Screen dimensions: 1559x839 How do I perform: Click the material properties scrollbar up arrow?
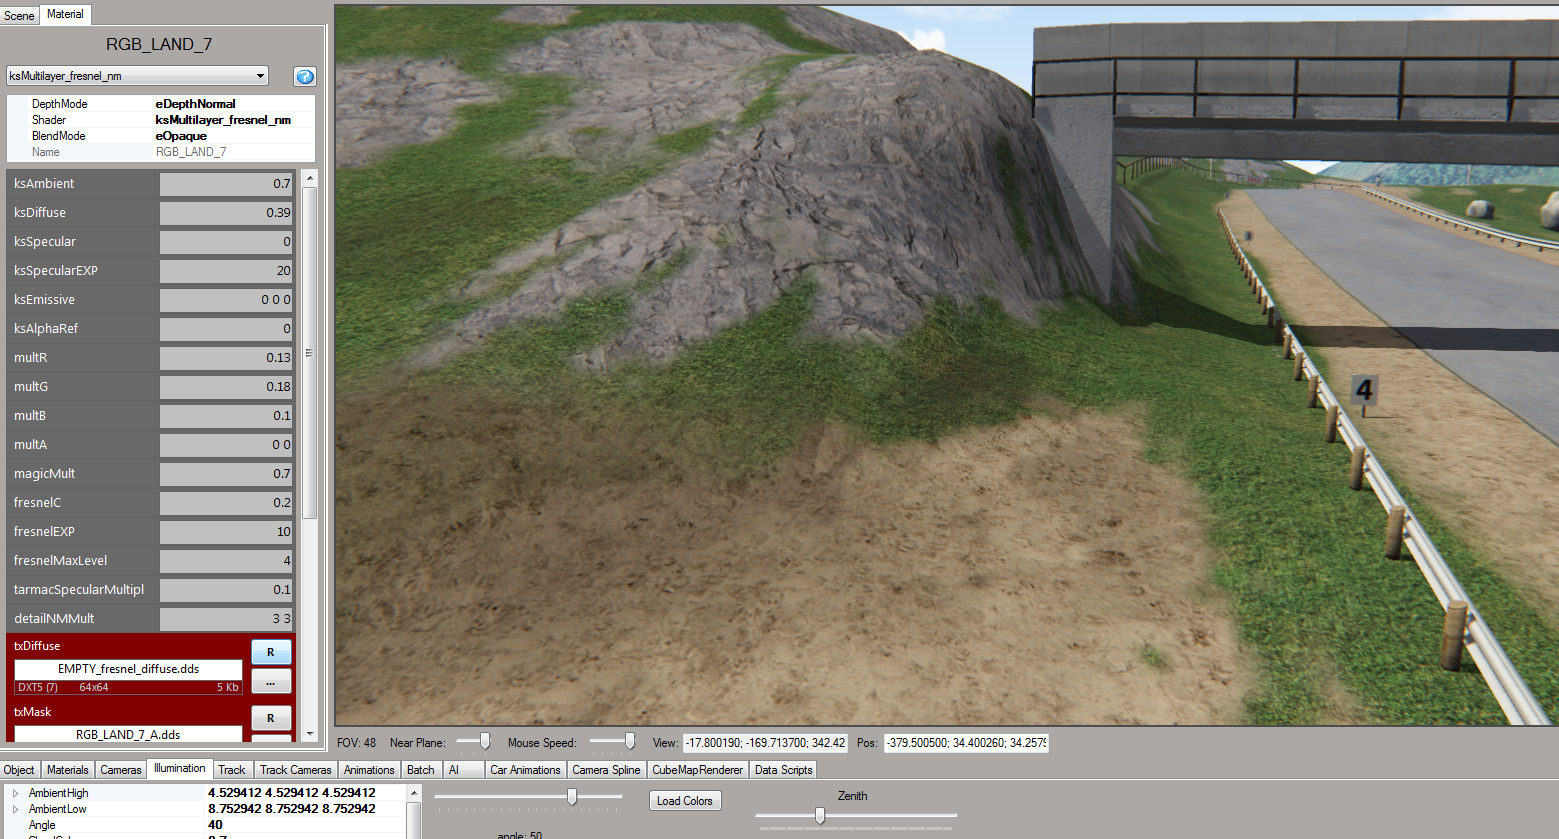pos(309,179)
